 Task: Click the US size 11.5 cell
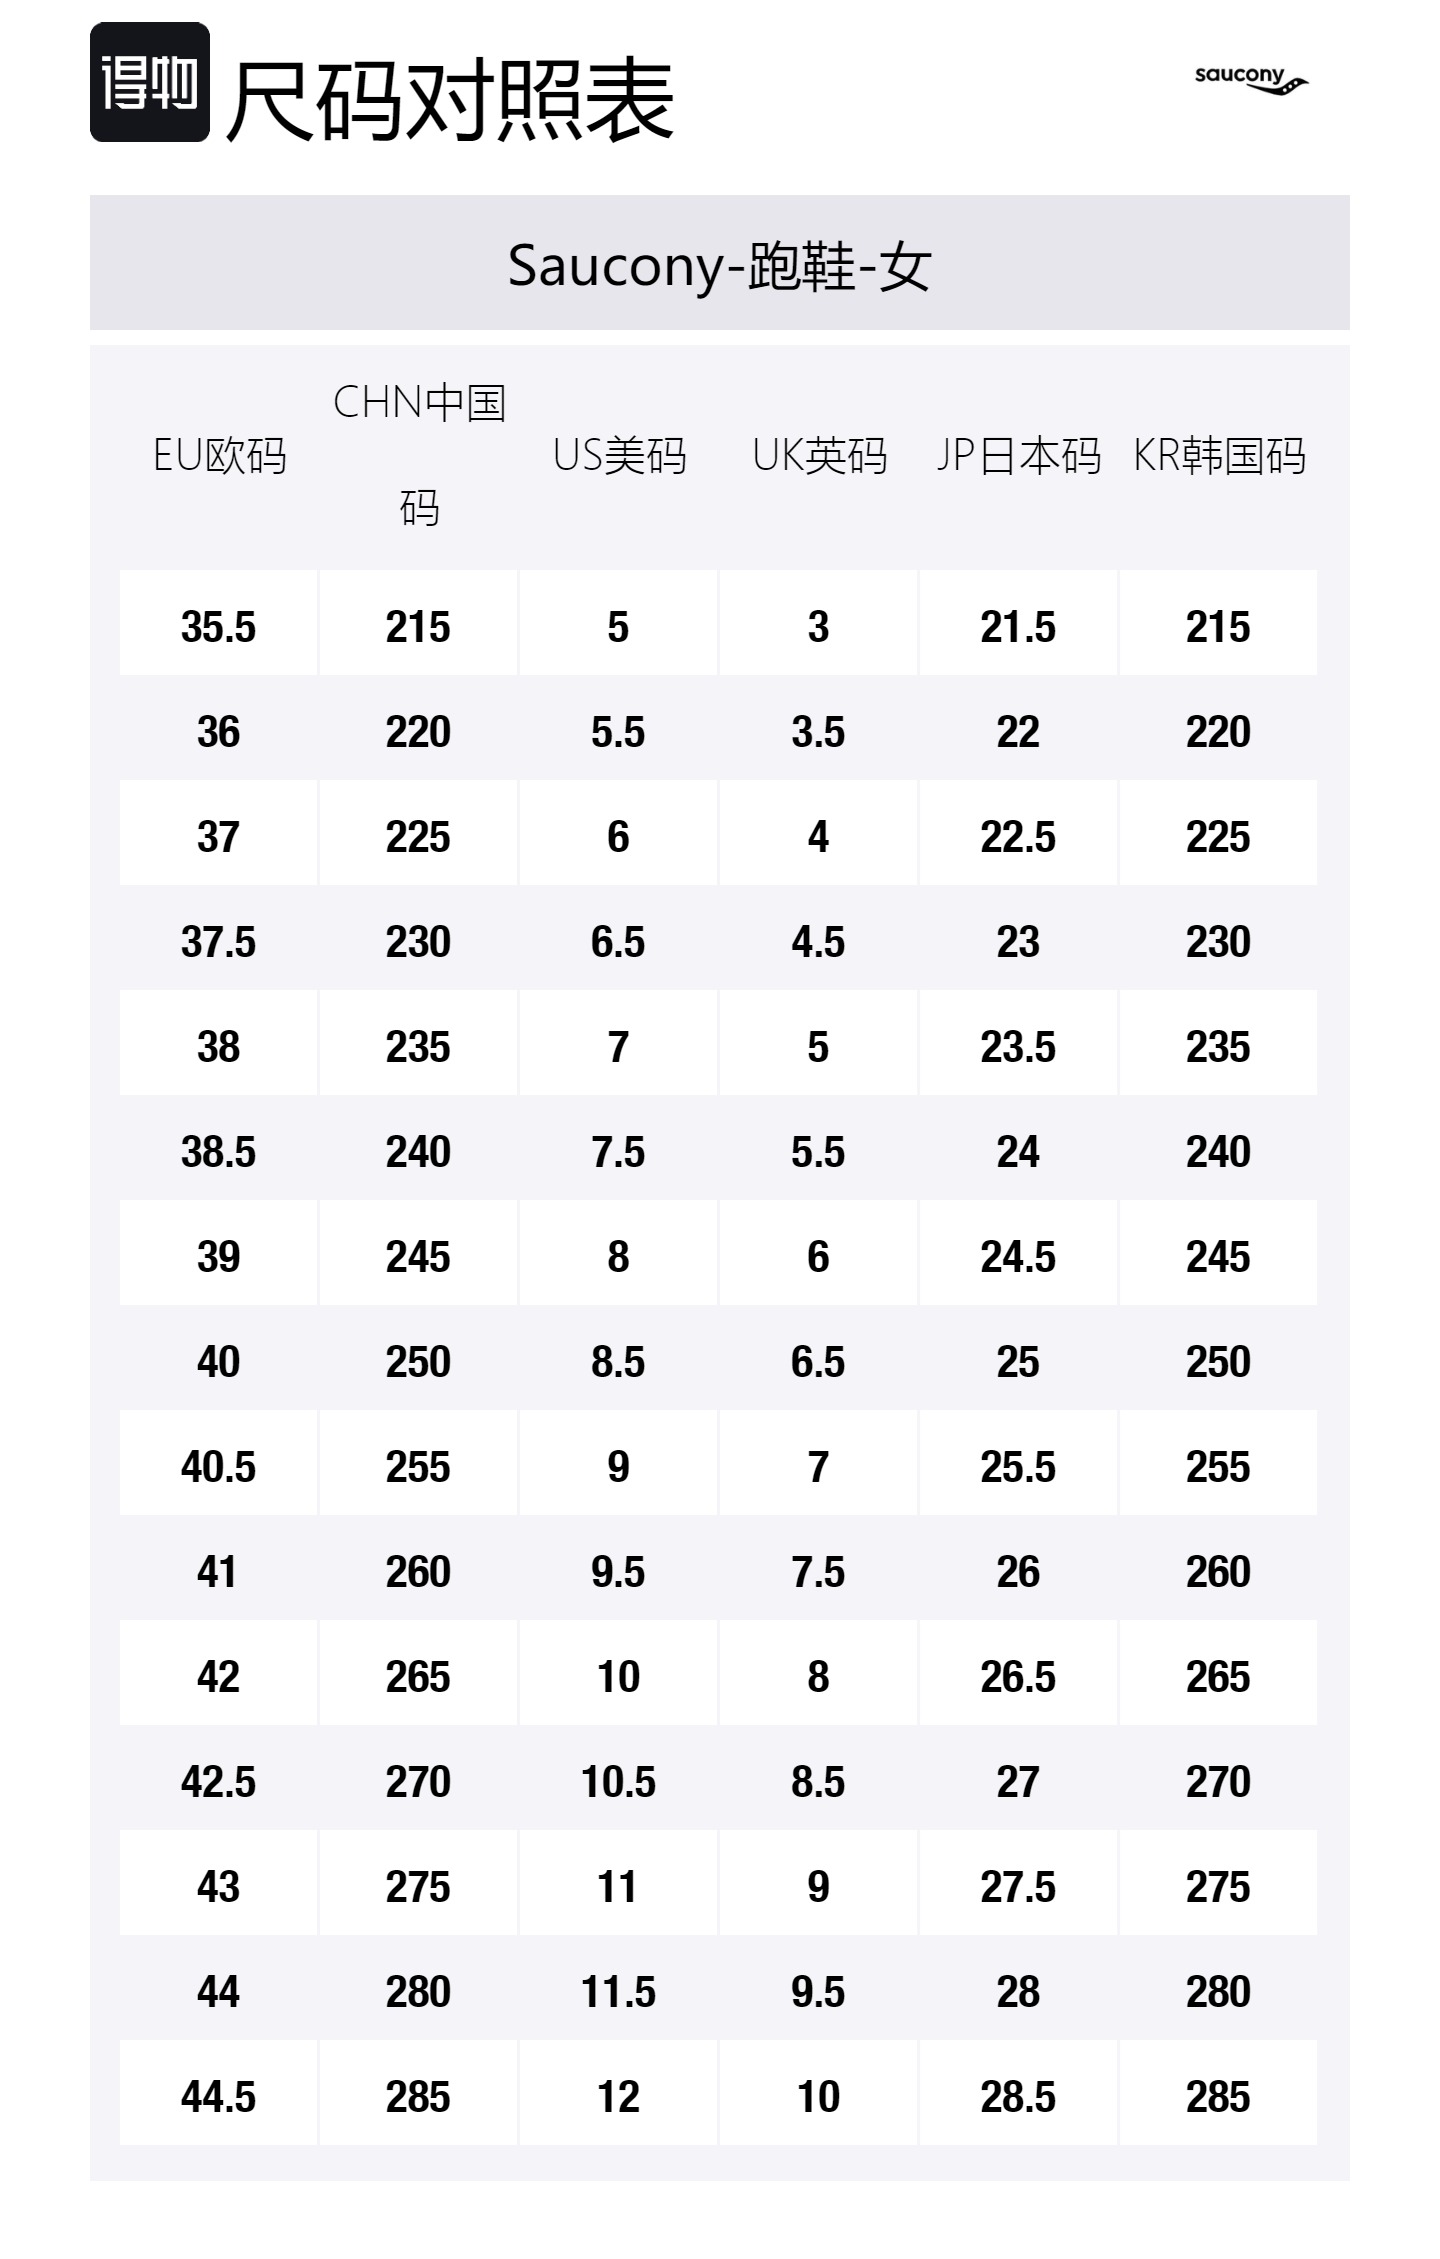pos(618,1992)
